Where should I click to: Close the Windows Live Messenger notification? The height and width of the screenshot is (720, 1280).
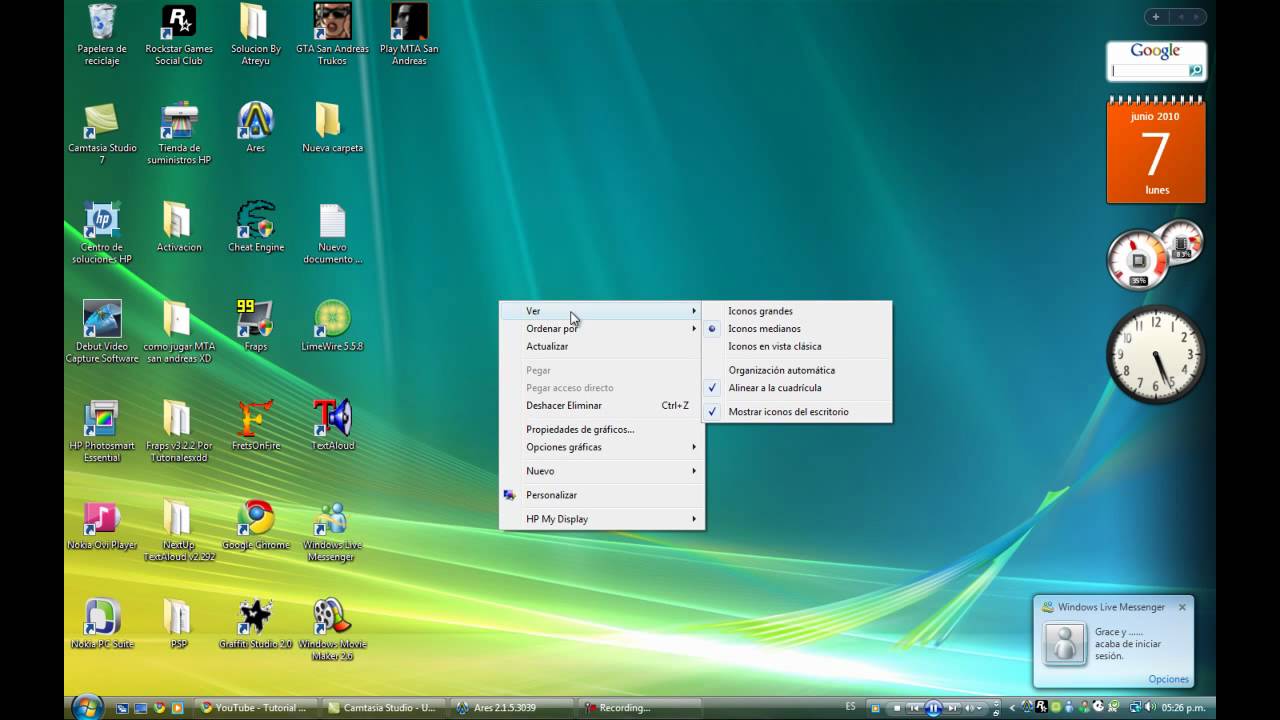coord(1182,607)
